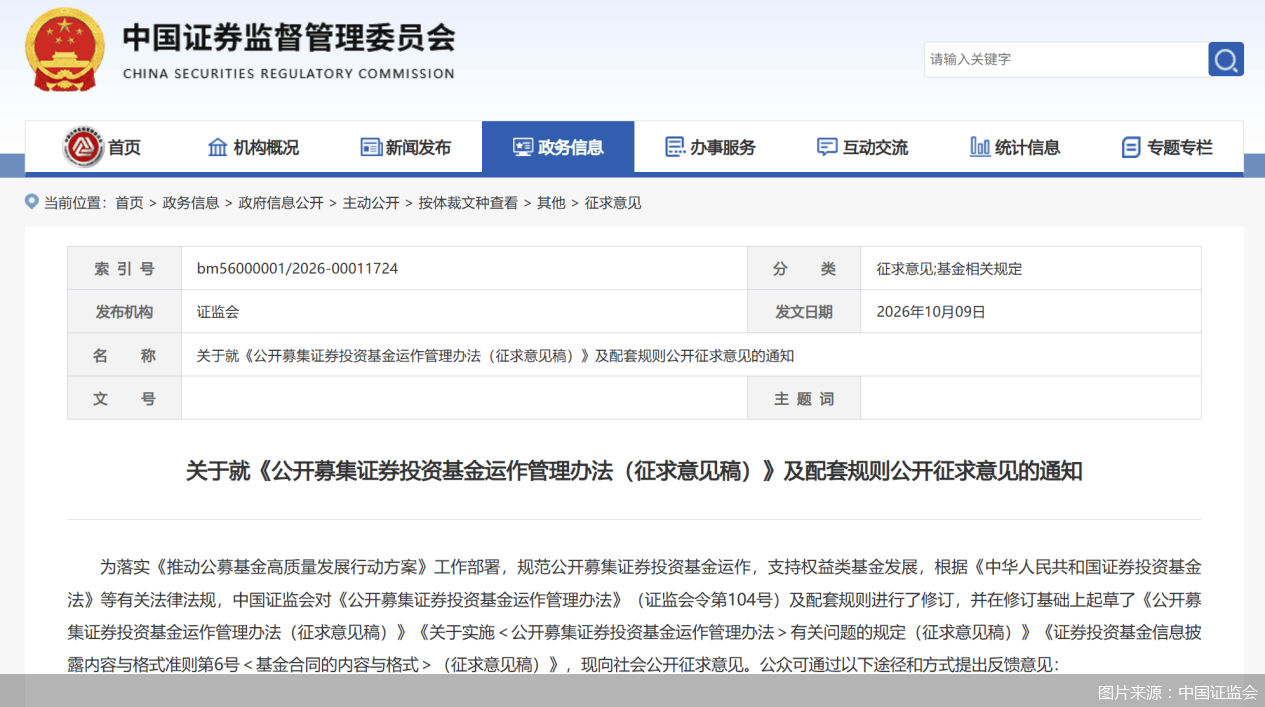Open the 专题专栏 navigation tab
1265x707 pixels.
1167,148
